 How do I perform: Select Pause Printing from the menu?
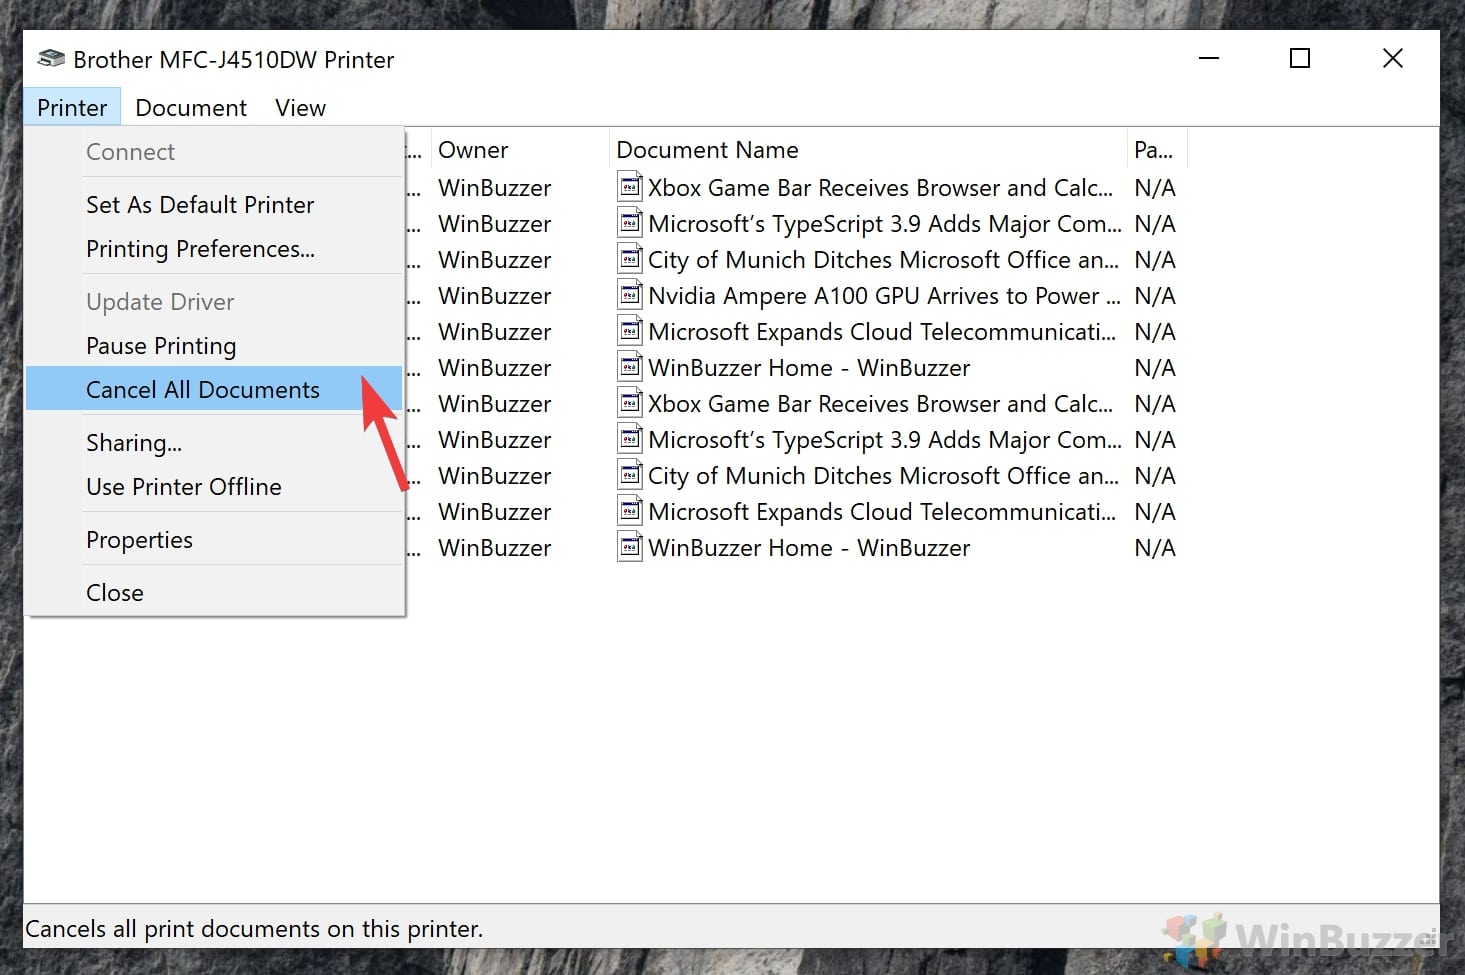214,345
